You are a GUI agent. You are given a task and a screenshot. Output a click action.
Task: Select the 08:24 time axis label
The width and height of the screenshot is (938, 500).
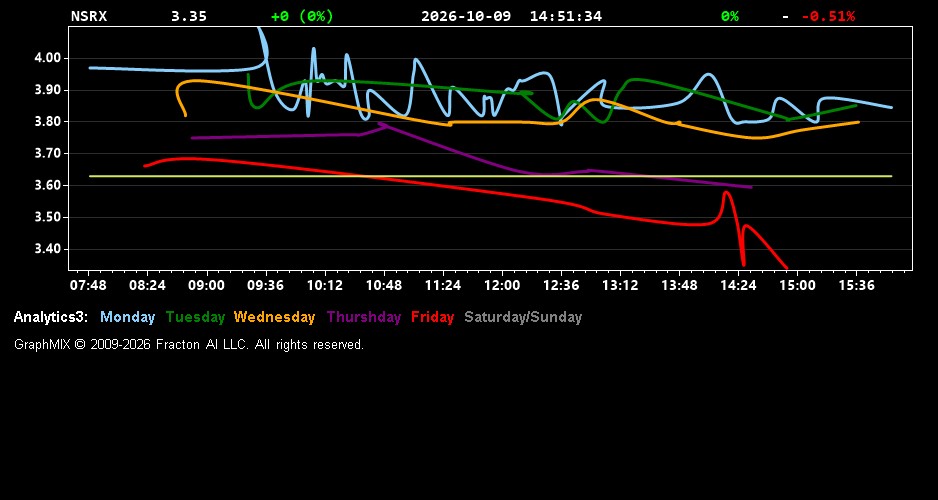click(147, 285)
